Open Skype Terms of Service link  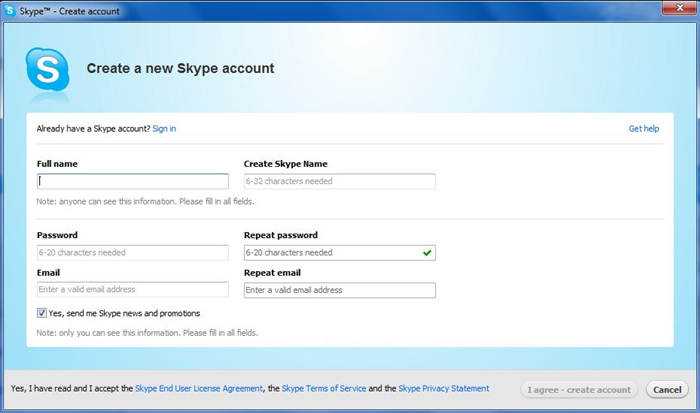click(324, 388)
